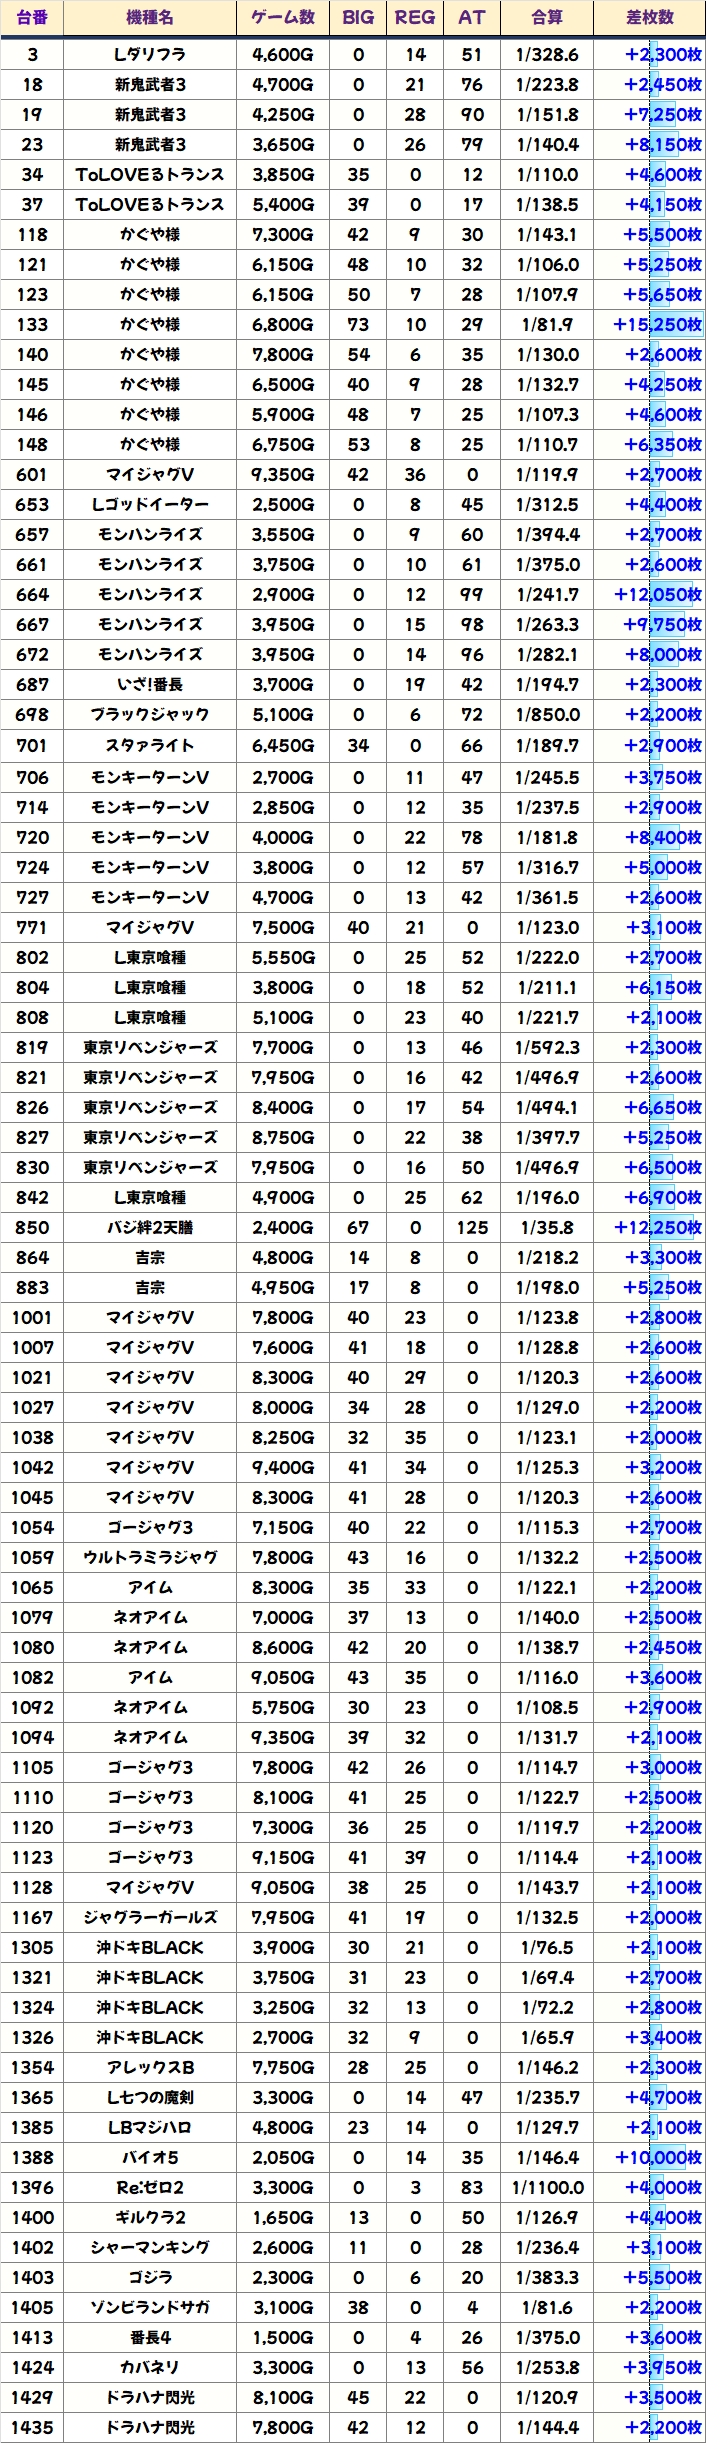The image size is (706, 2443).
Task: Click the 差枚数 column header
Action: (x=649, y=17)
